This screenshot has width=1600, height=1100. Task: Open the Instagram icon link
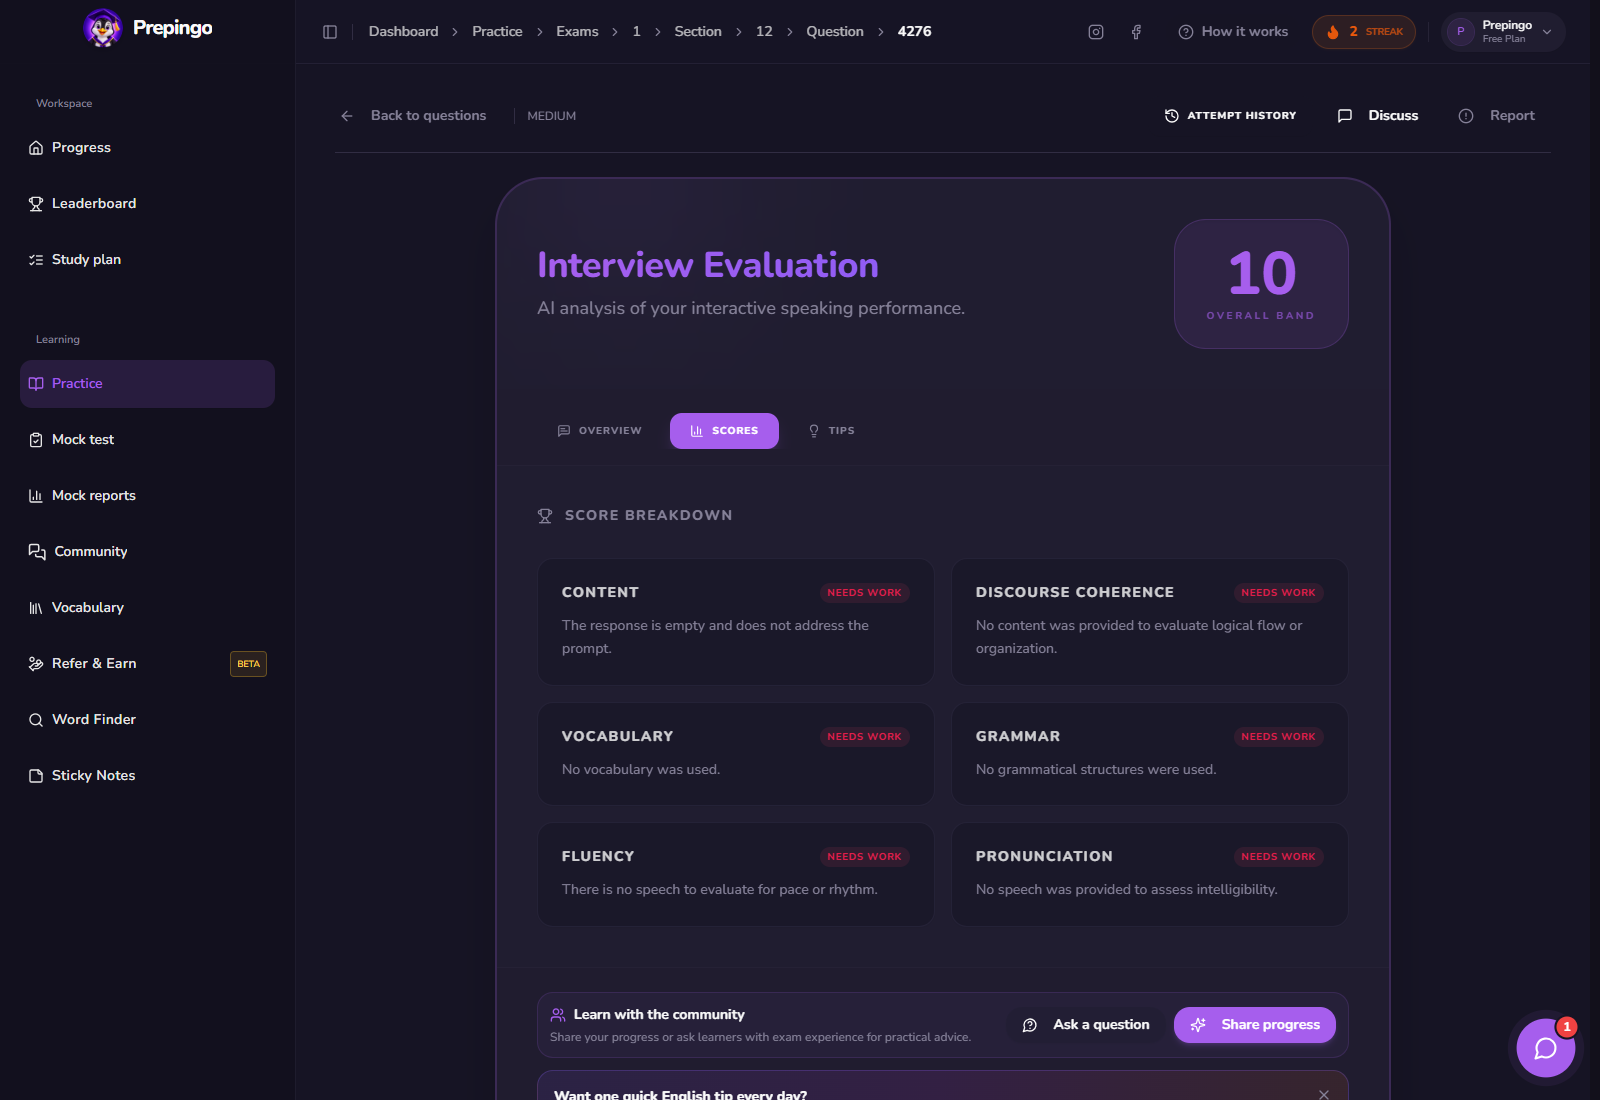click(1096, 32)
